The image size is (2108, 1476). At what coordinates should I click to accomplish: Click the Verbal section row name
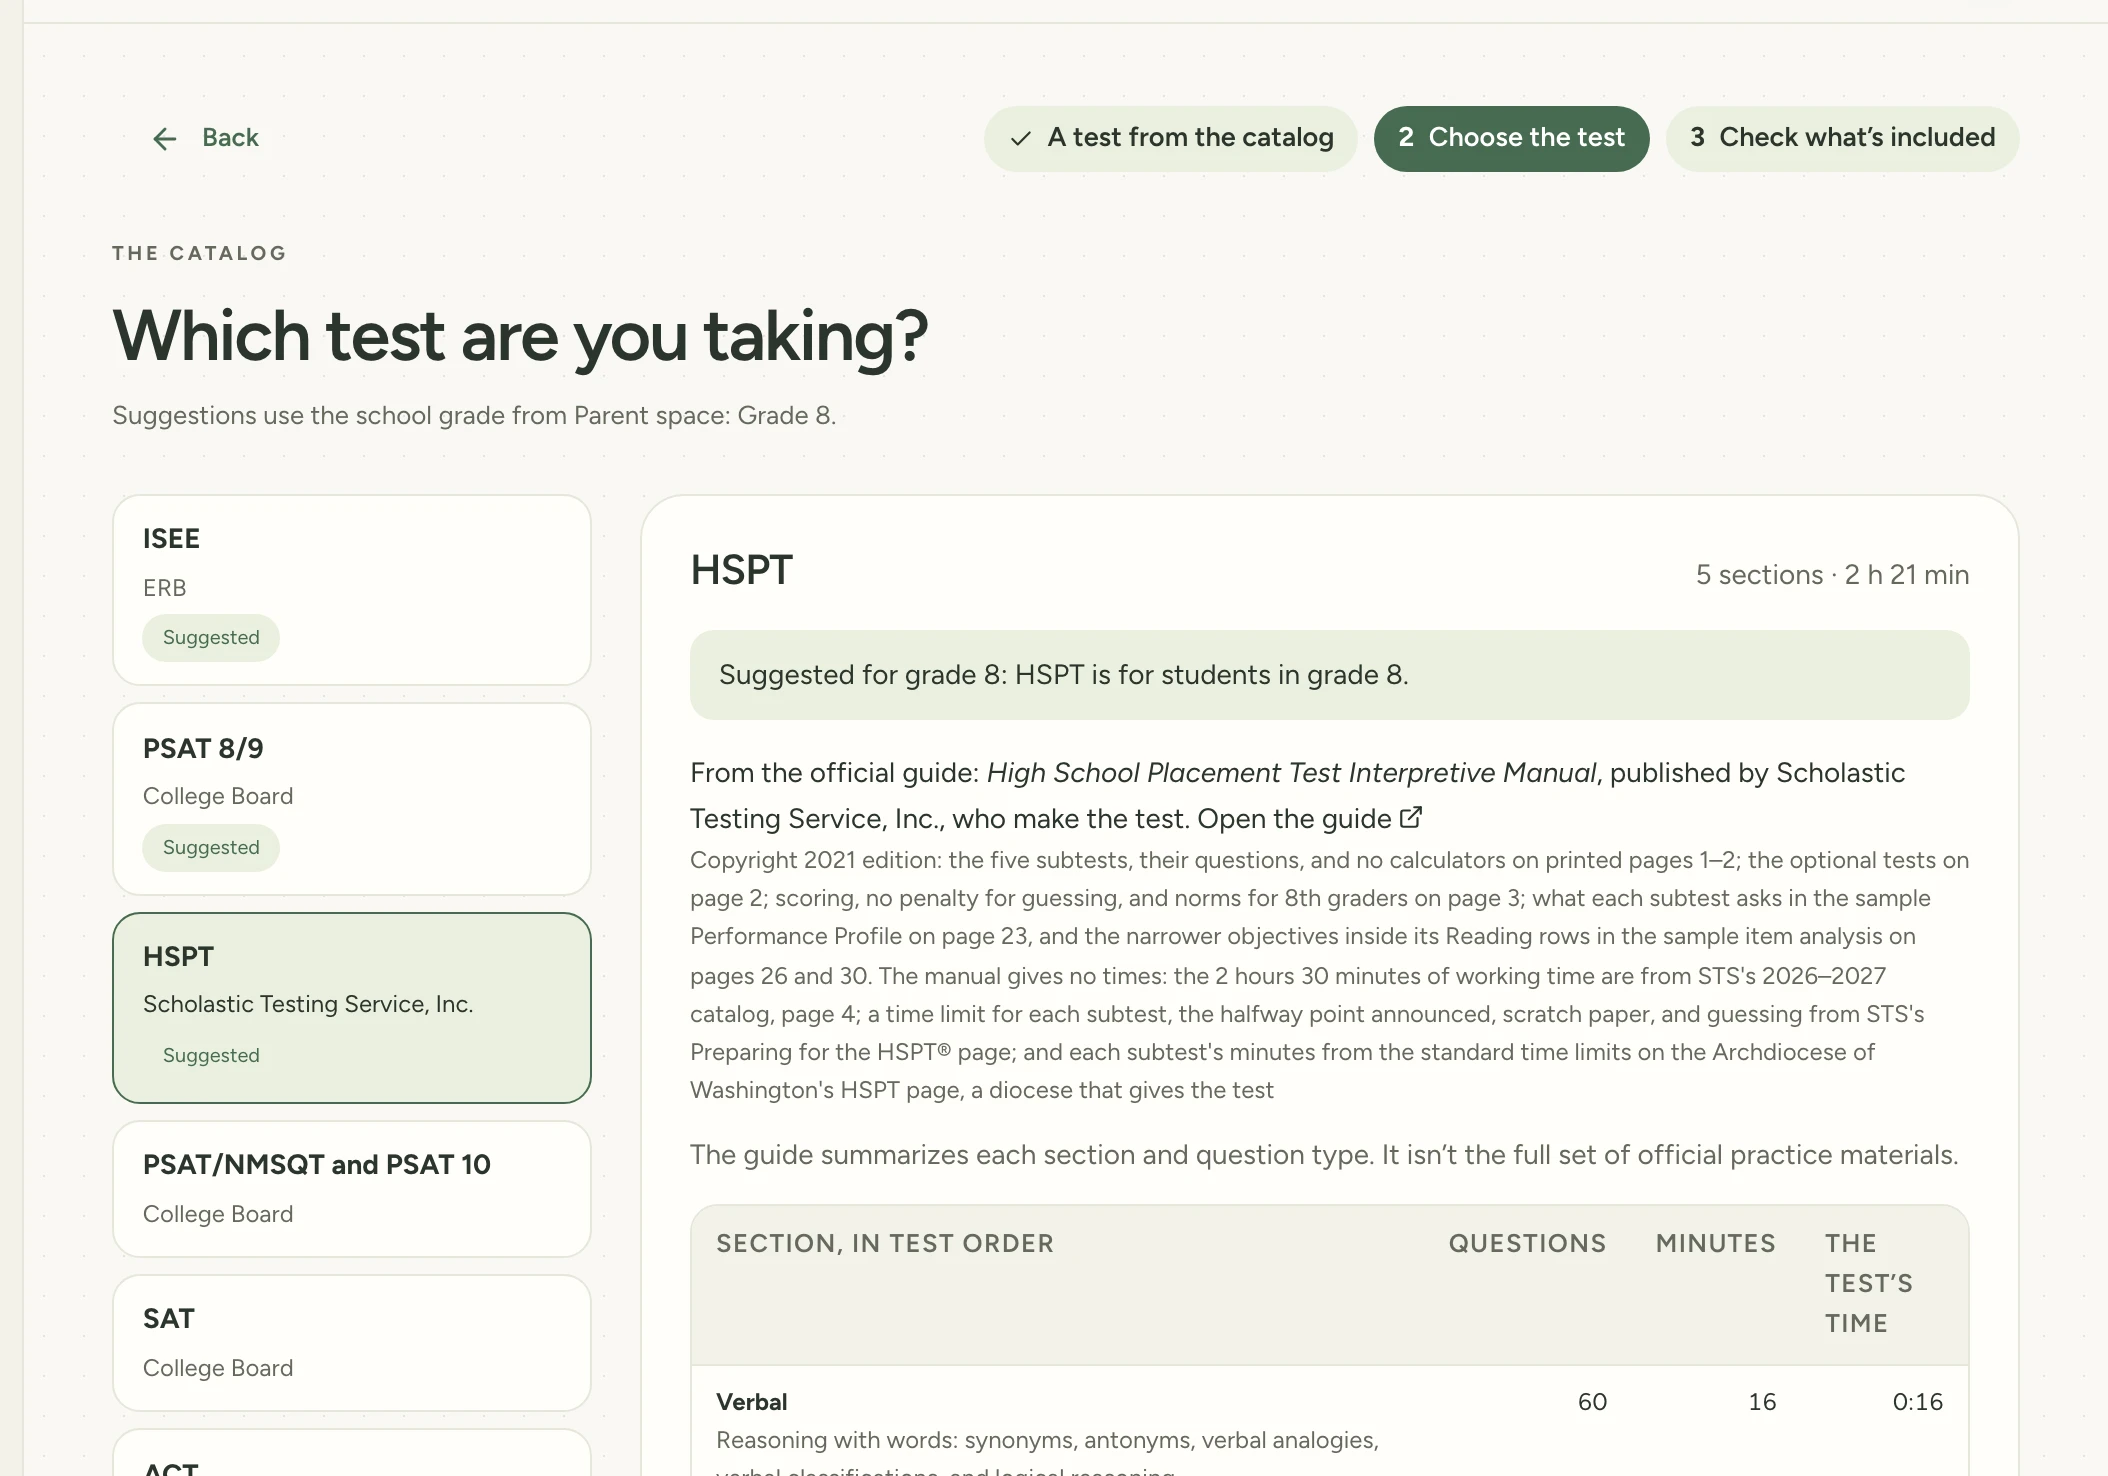(x=752, y=1402)
